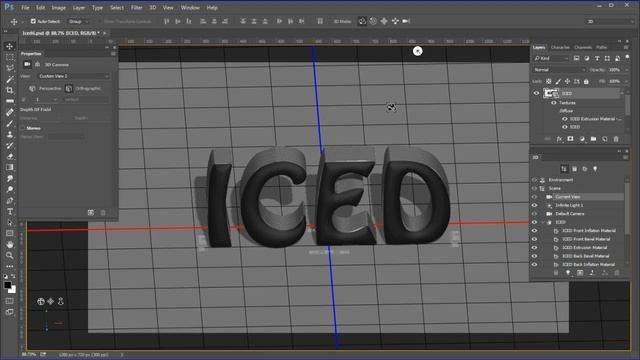The image size is (640, 360).
Task: Toggle the Auto-Select checkbox
Action: pyautogui.click(x=33, y=21)
